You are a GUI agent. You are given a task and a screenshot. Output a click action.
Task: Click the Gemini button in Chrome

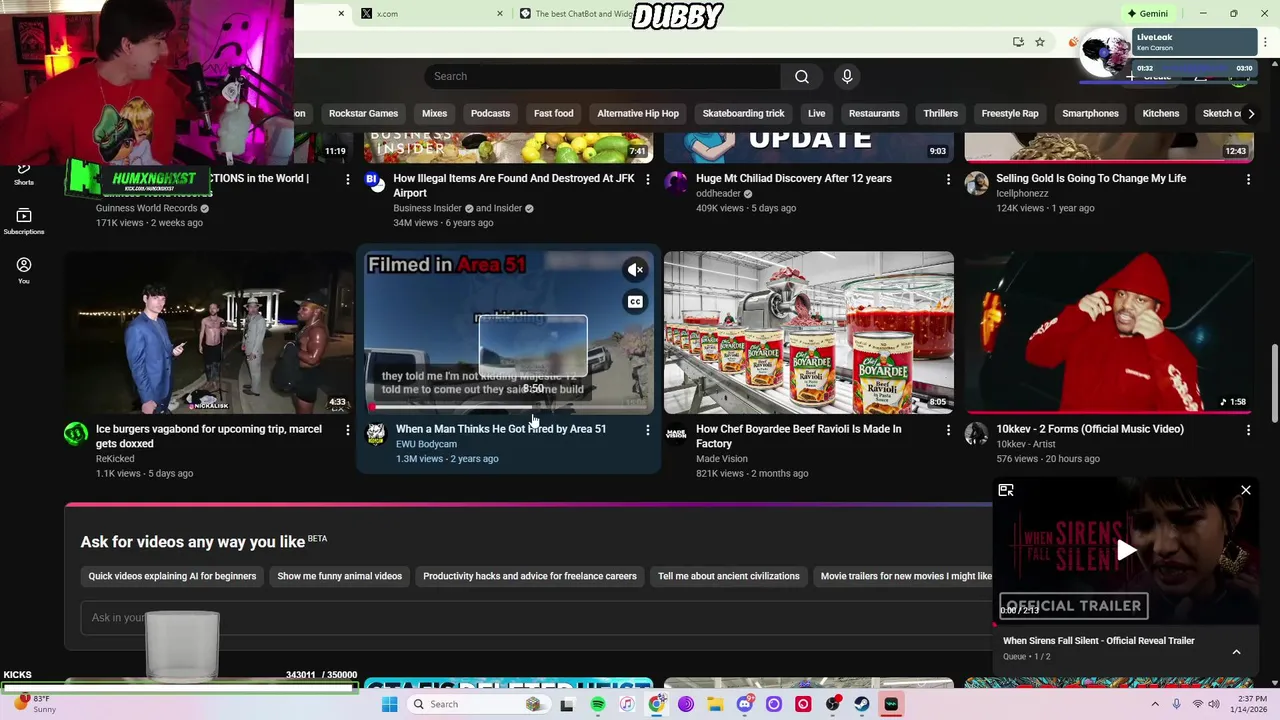1147,13
